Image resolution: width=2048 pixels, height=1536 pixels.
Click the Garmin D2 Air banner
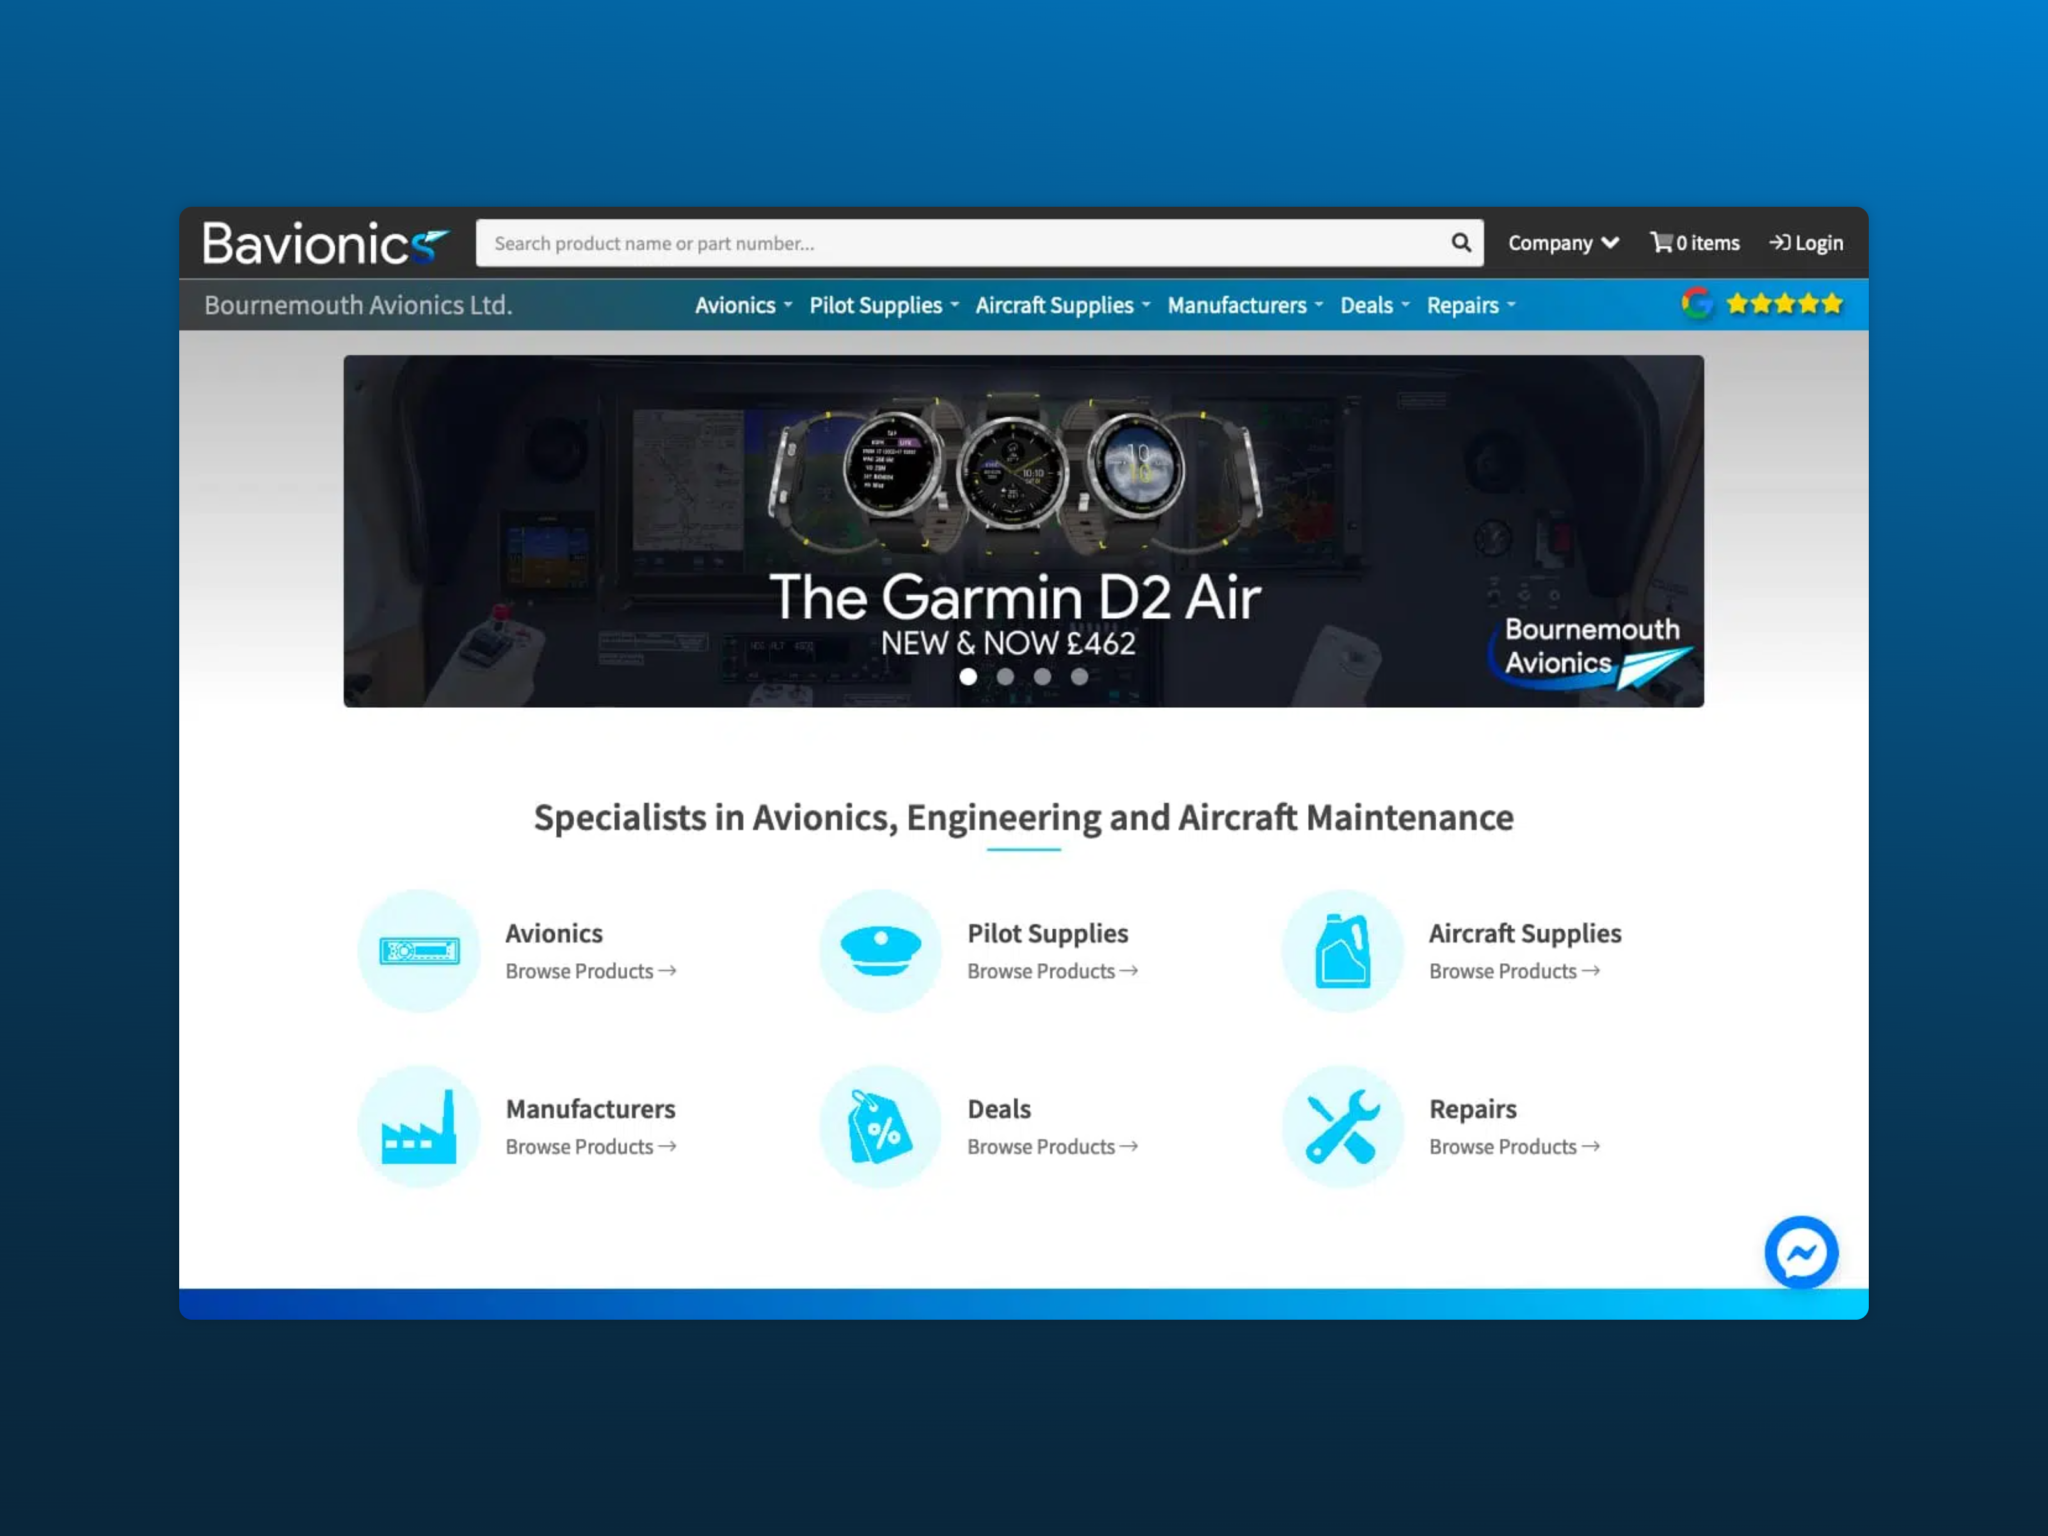pyautogui.click(x=1023, y=531)
